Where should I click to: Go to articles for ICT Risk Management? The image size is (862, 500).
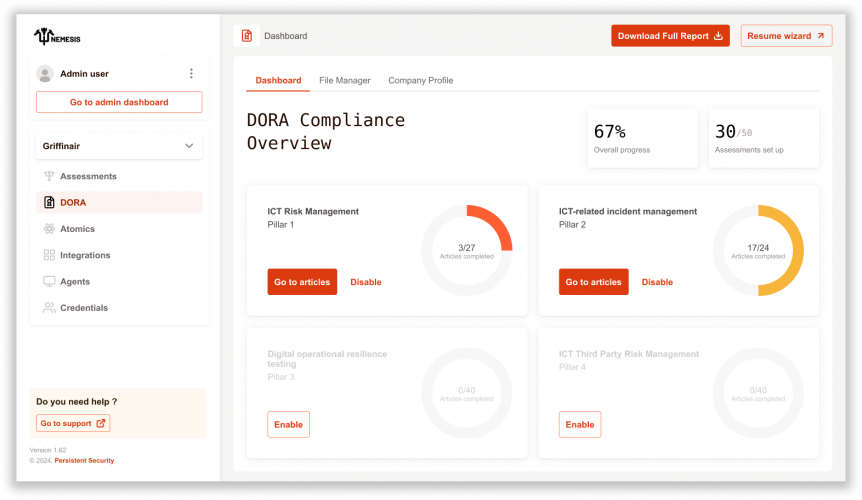coord(302,282)
